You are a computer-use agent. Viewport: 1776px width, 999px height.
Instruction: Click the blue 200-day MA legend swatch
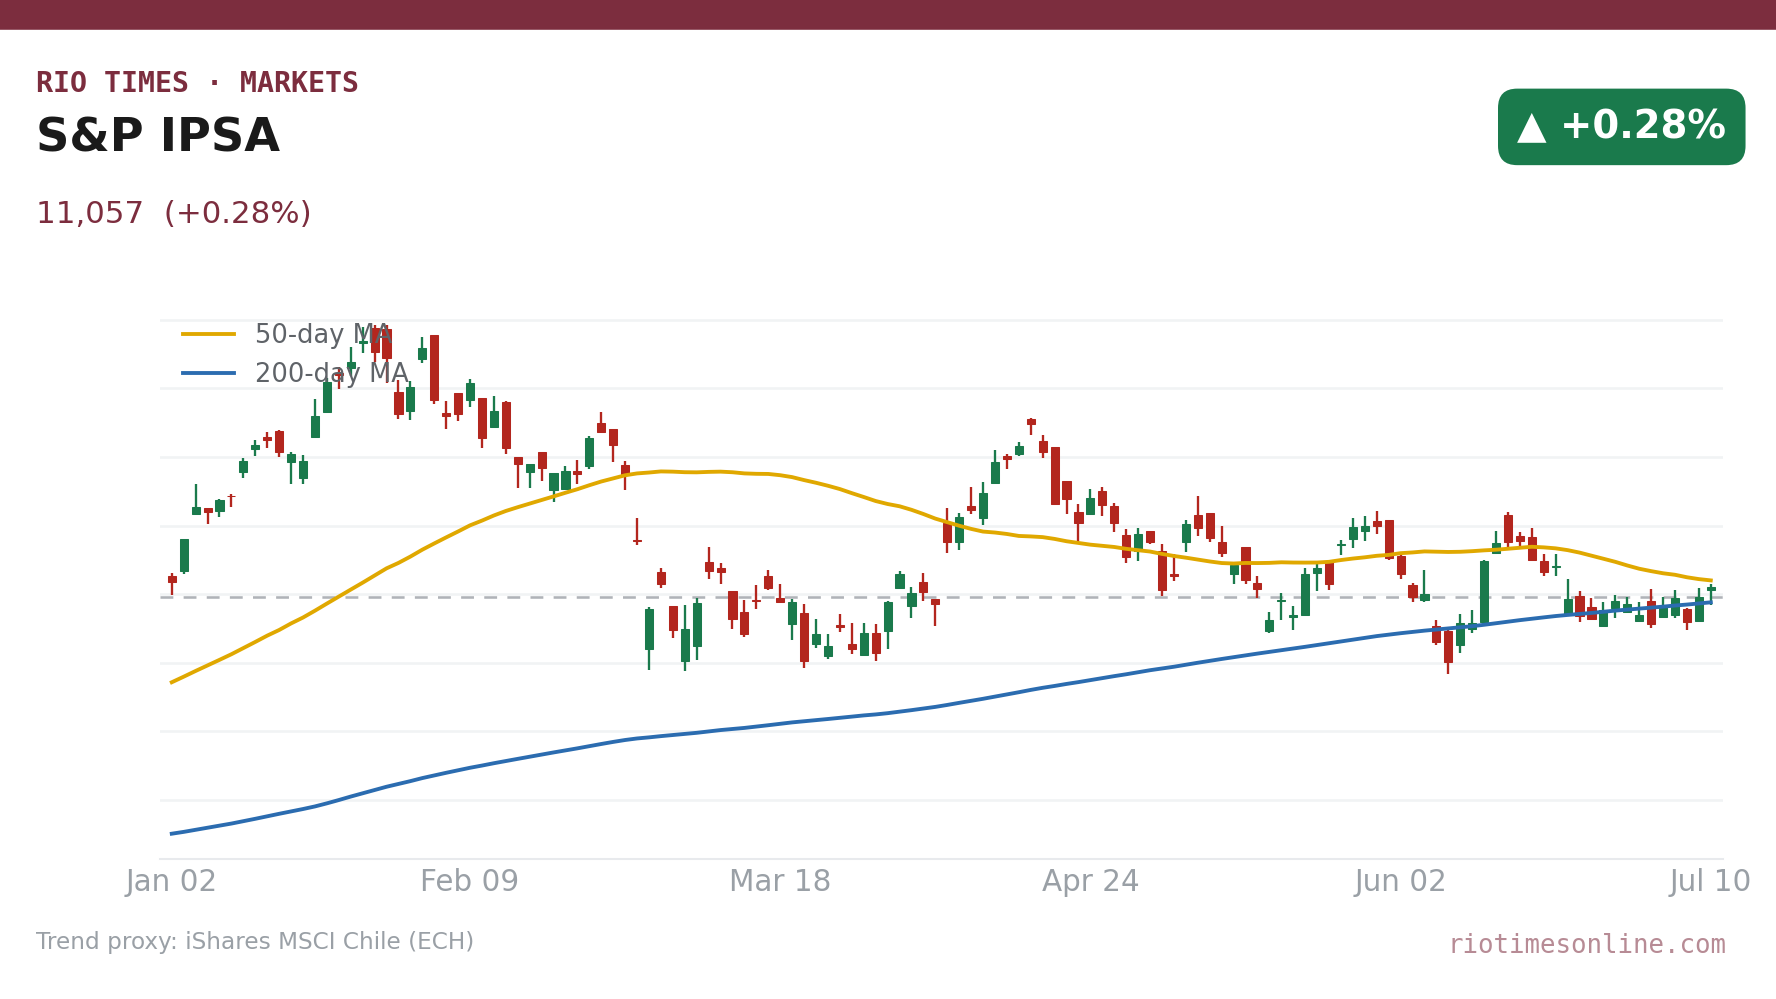click(x=209, y=373)
